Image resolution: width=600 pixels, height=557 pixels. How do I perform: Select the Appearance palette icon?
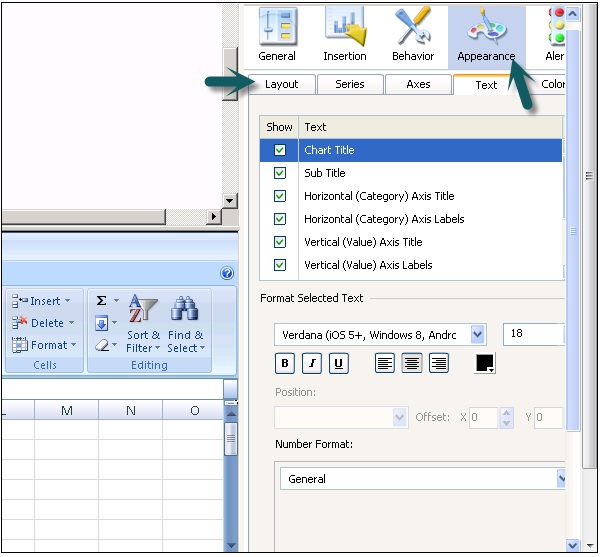click(x=485, y=33)
